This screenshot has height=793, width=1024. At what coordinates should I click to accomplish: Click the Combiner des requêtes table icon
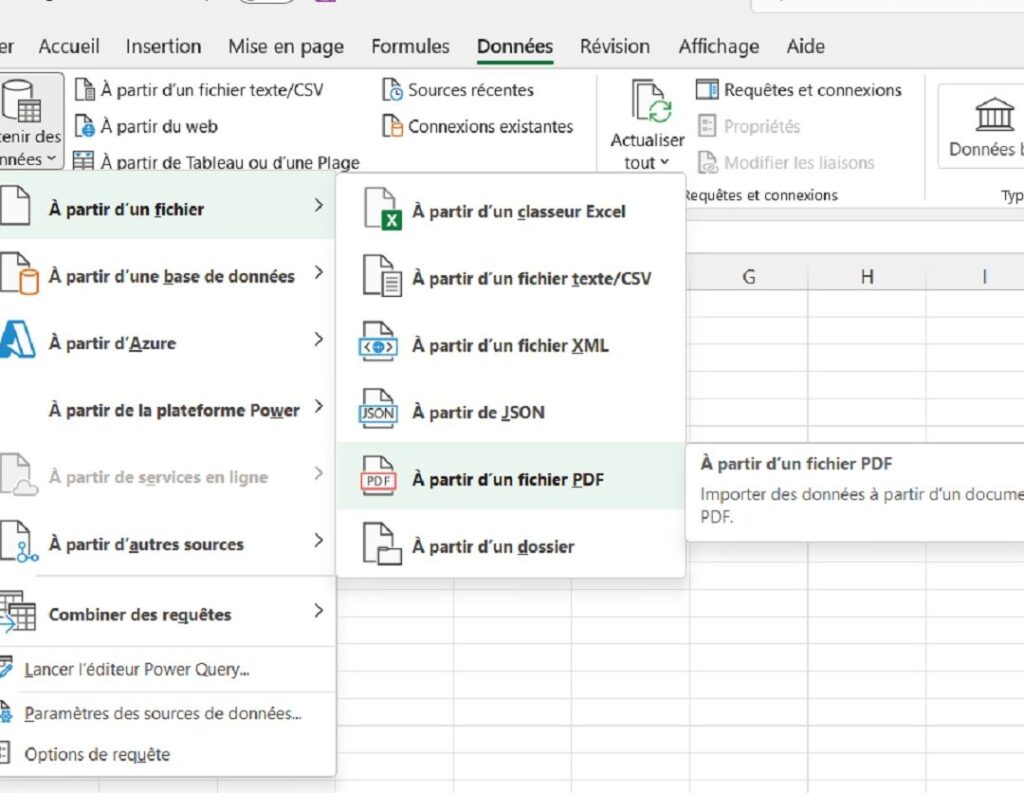point(18,611)
